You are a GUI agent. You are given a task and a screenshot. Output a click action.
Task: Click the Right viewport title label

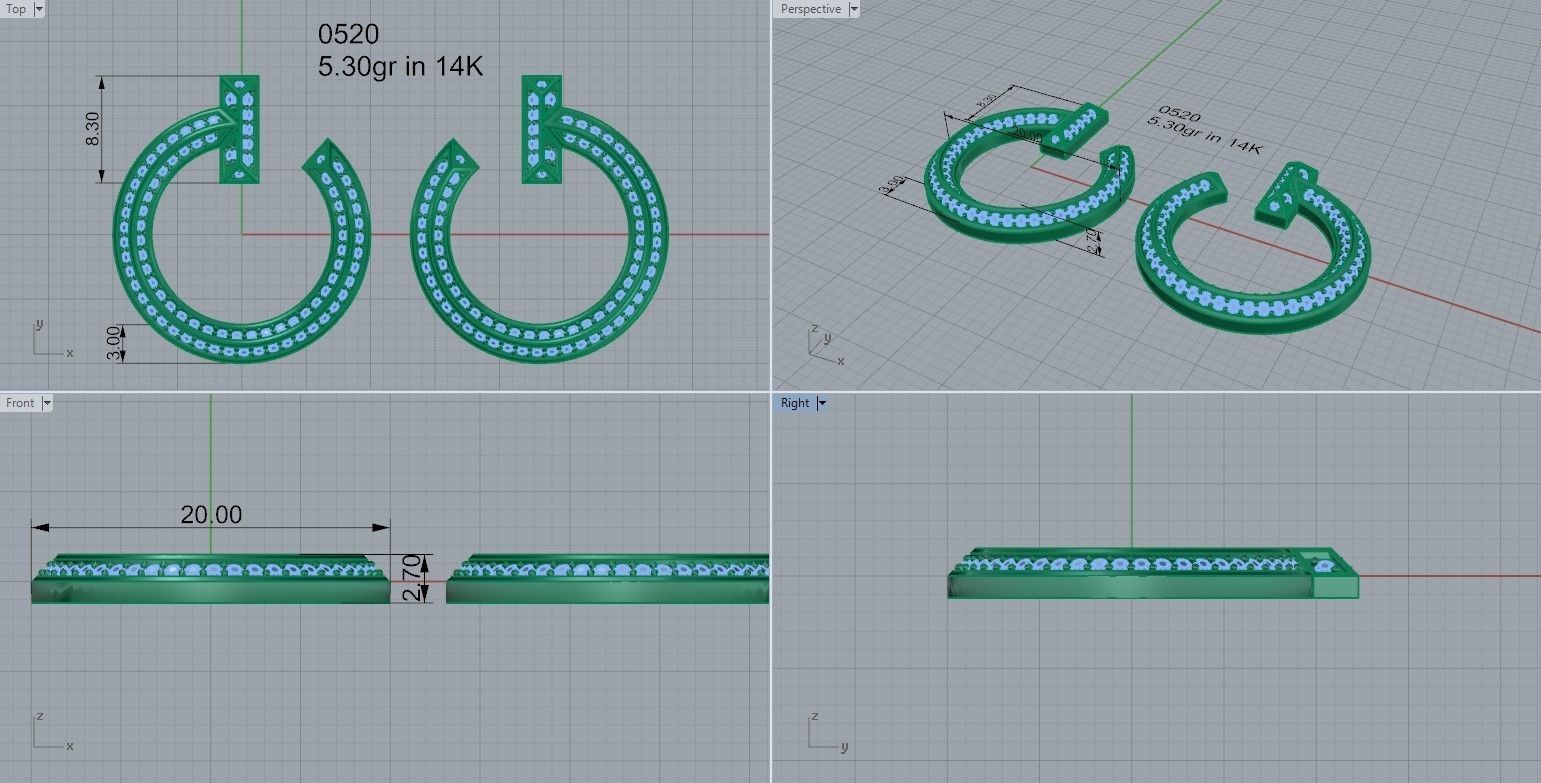tap(795, 403)
